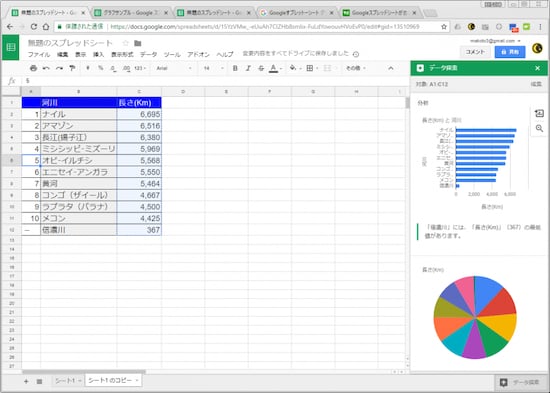
Task: Decrease decimal places
Action: click(113, 68)
